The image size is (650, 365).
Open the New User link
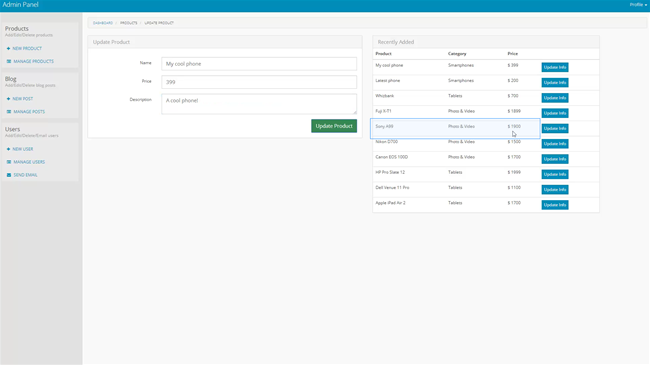pyautogui.click(x=23, y=149)
